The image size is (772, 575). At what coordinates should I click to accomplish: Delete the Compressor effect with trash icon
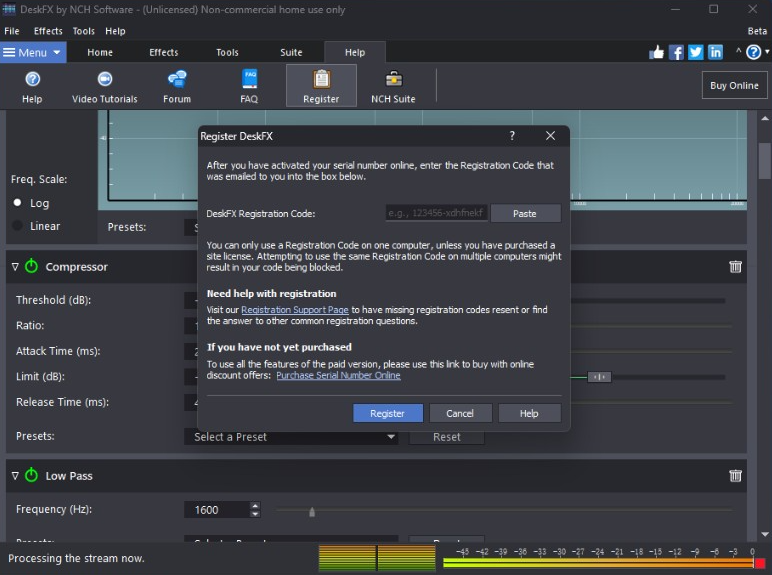(x=735, y=267)
